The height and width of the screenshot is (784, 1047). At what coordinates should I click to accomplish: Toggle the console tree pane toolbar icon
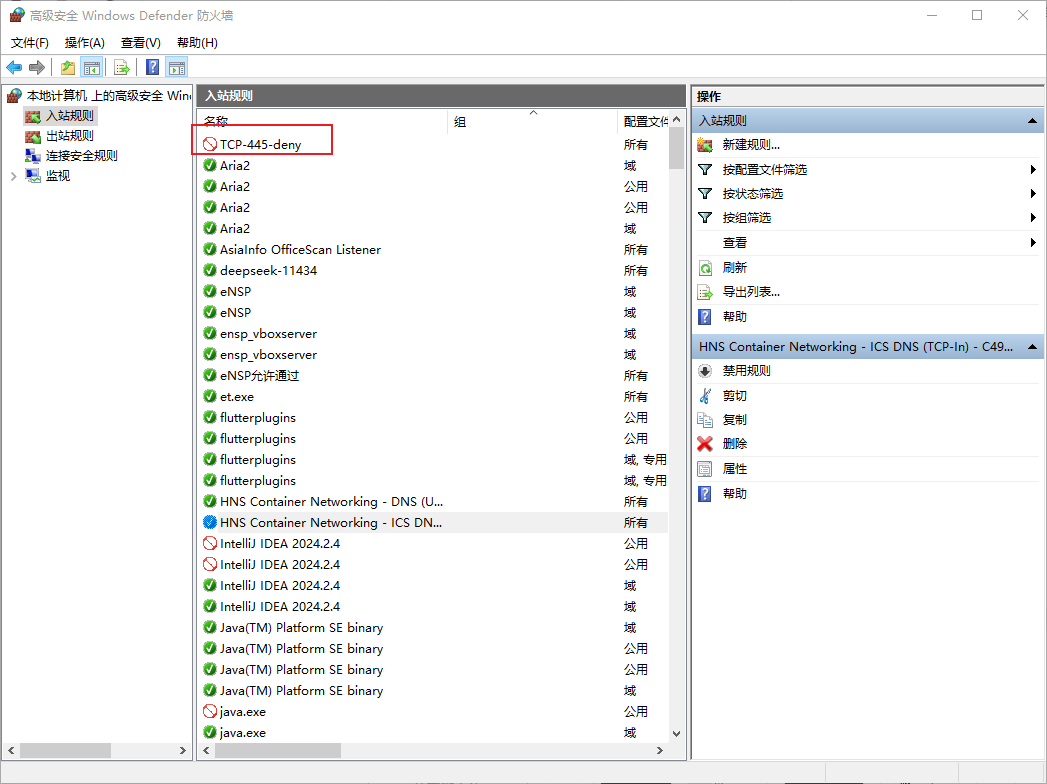click(x=91, y=67)
